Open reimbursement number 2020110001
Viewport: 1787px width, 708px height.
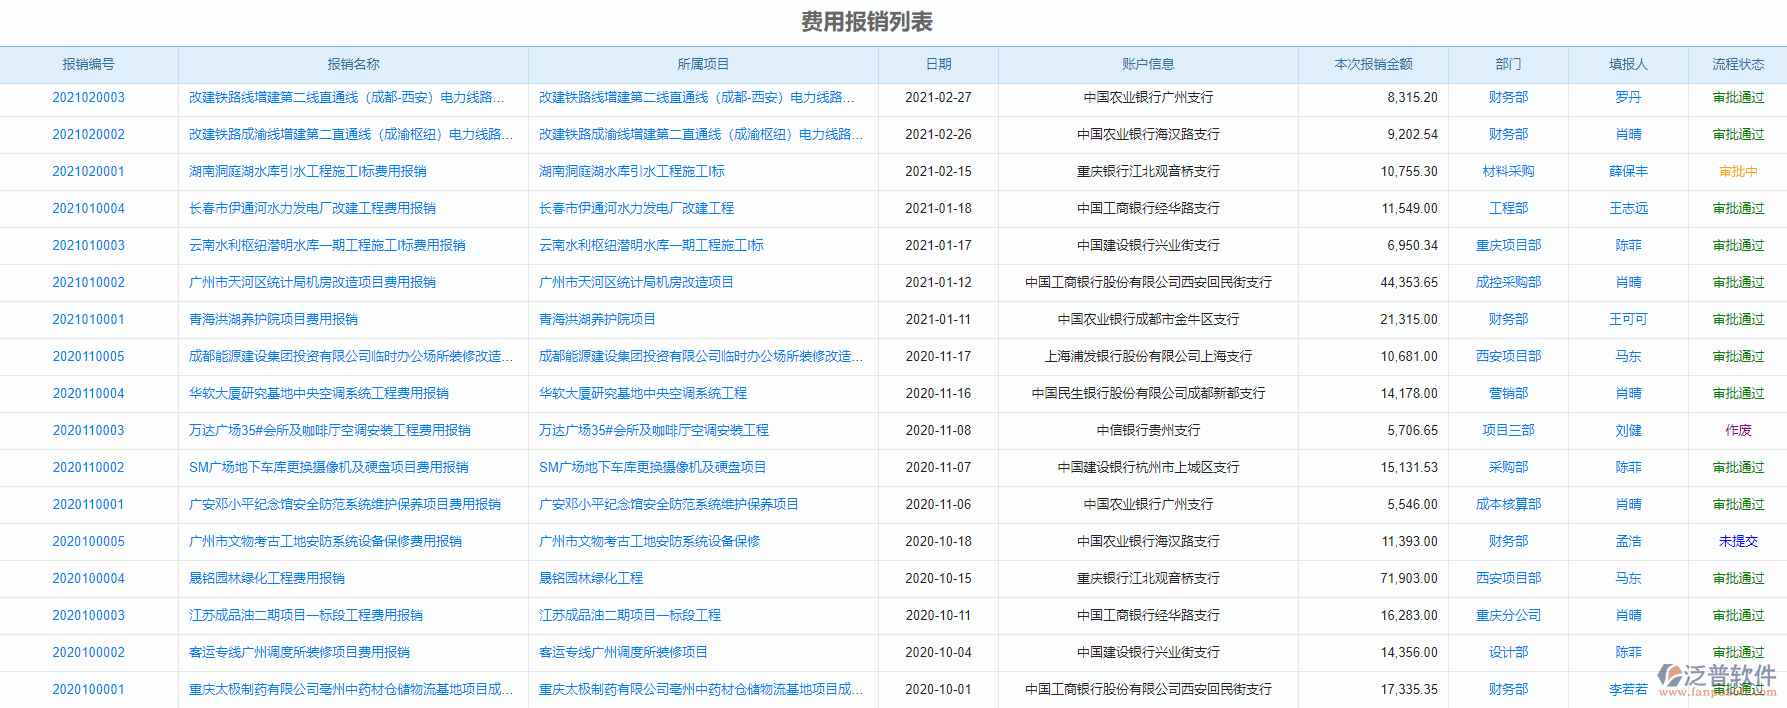point(88,504)
